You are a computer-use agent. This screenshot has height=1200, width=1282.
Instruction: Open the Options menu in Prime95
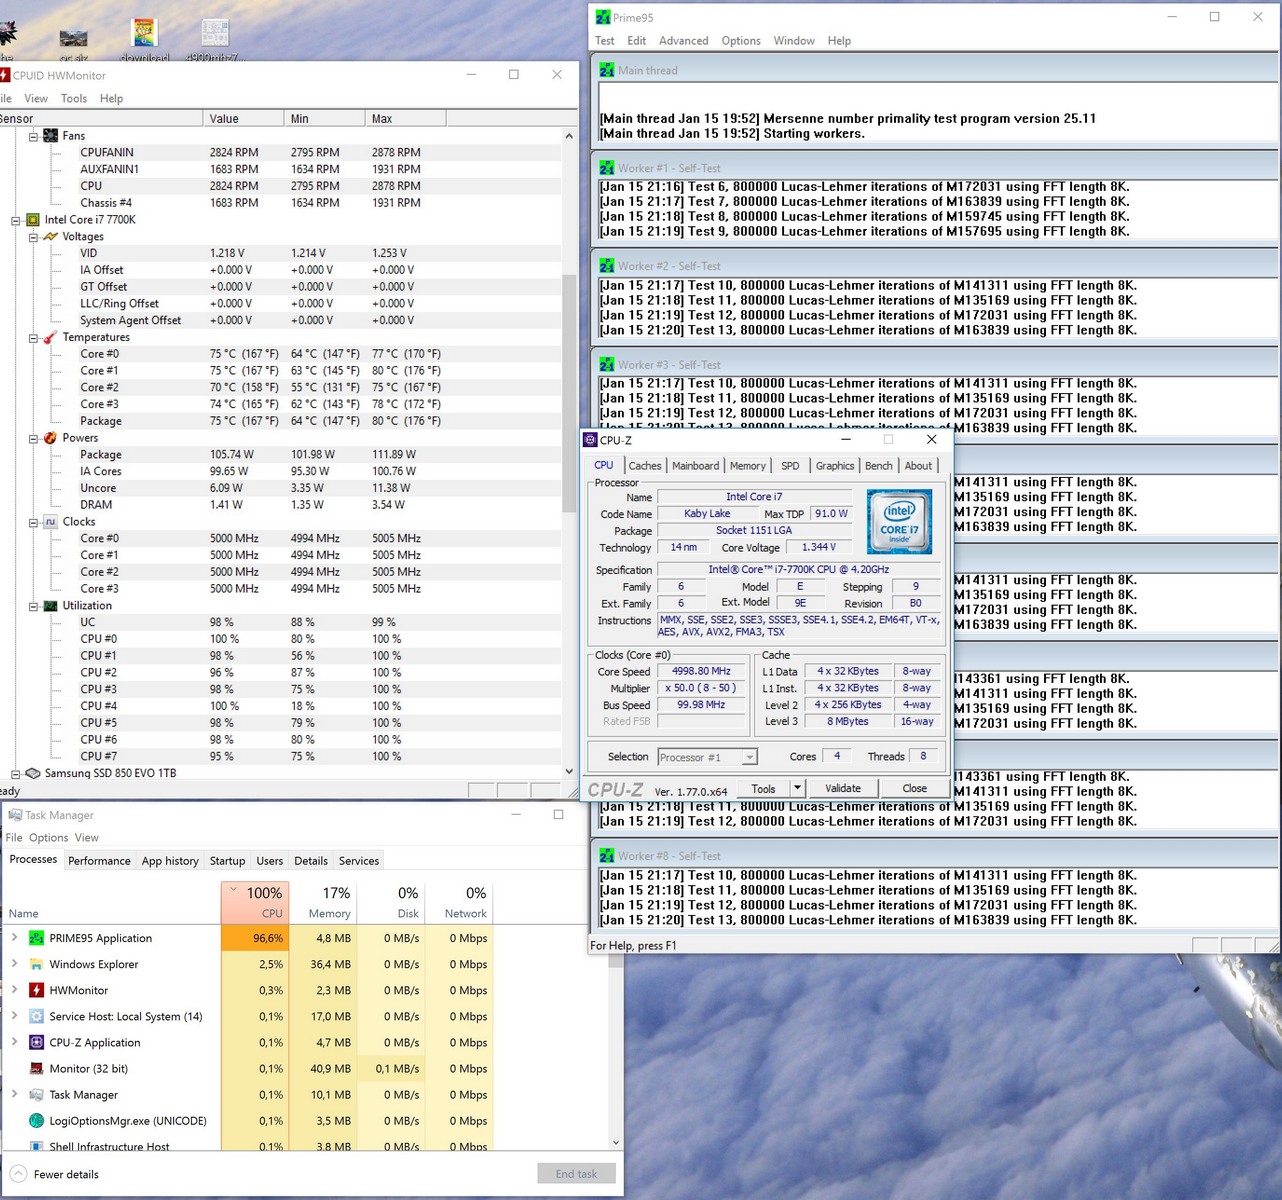pos(741,41)
